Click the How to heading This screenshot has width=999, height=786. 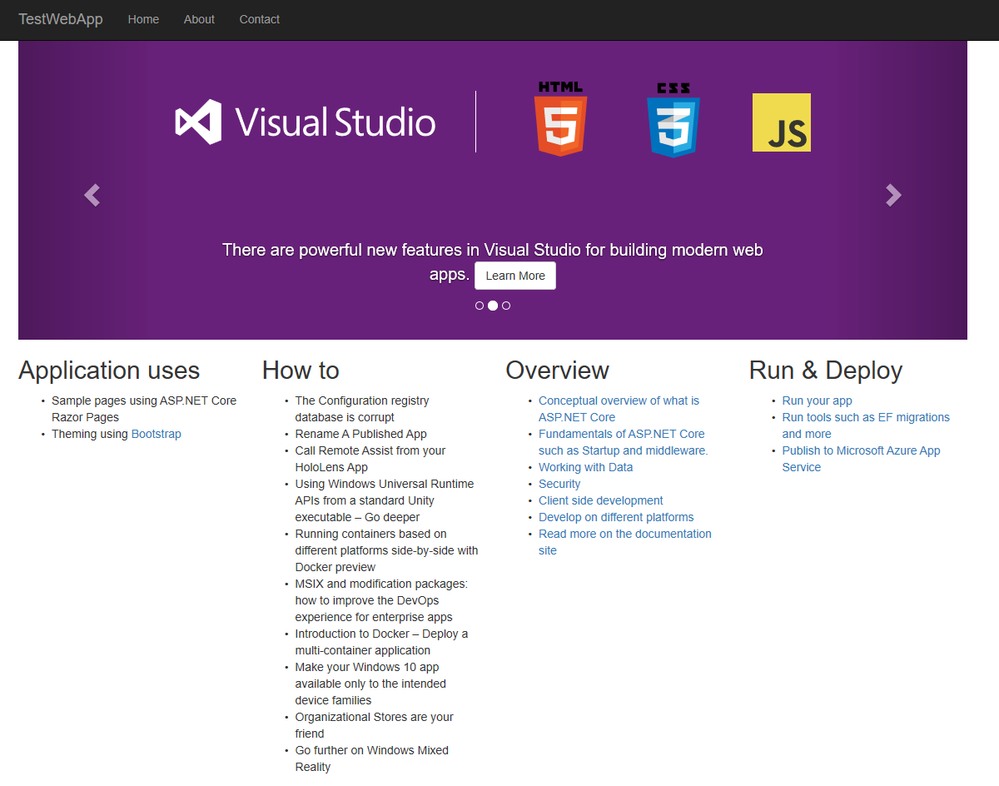pyautogui.click(x=301, y=370)
